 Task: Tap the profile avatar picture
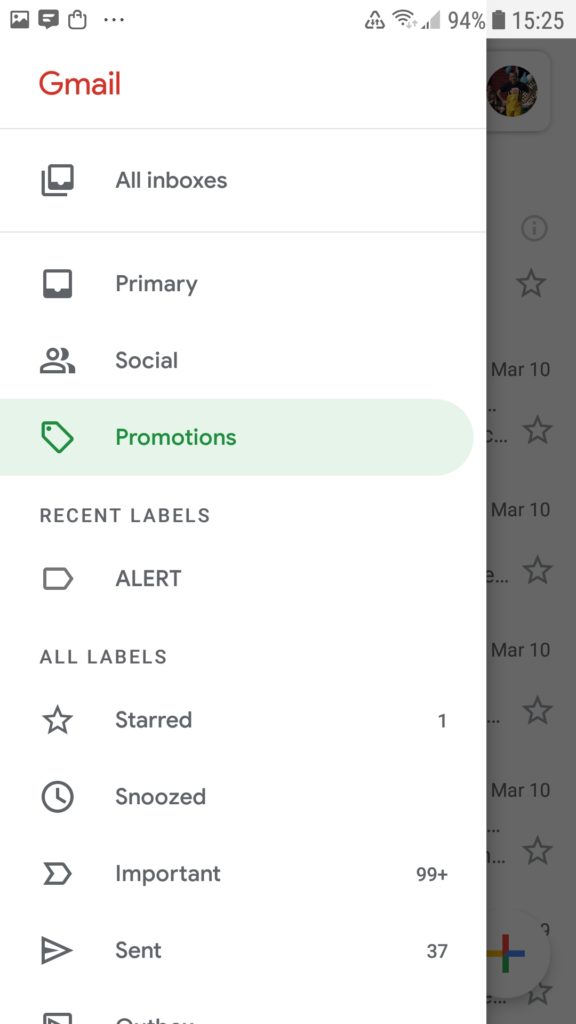click(513, 91)
